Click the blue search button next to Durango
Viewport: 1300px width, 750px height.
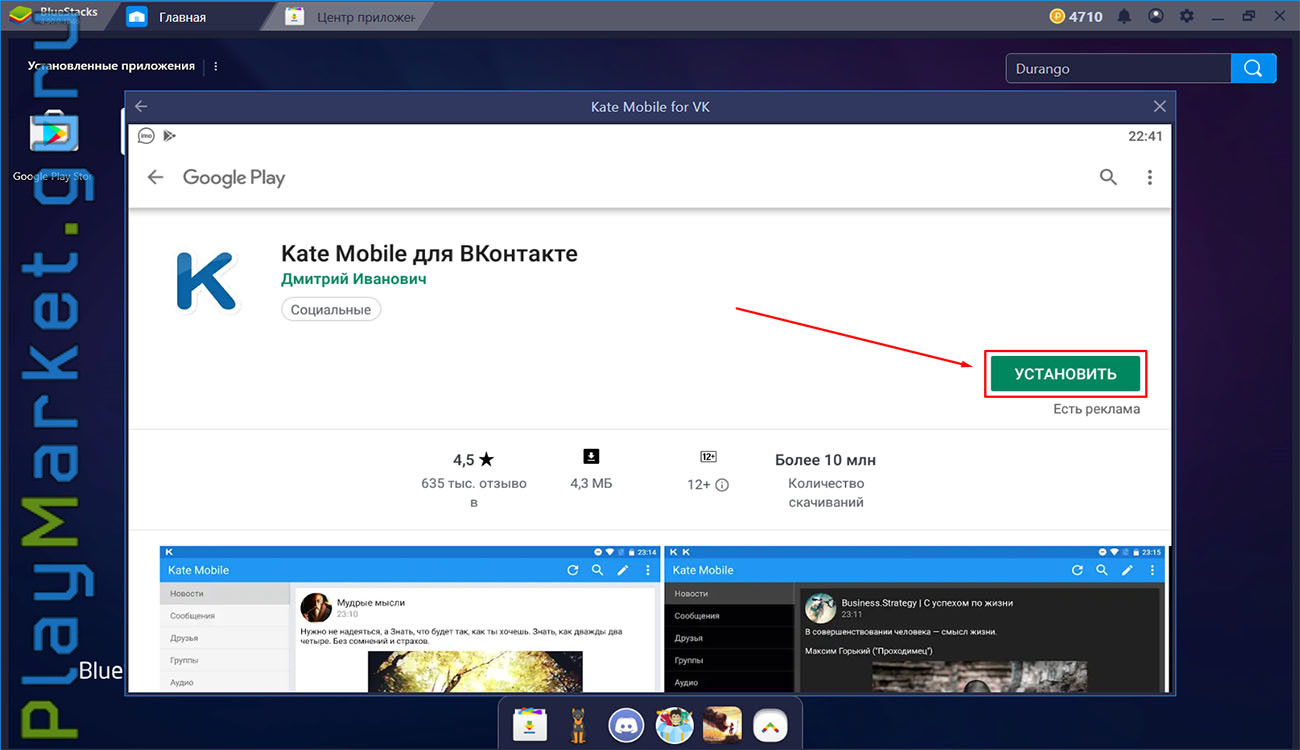[x=1254, y=68]
